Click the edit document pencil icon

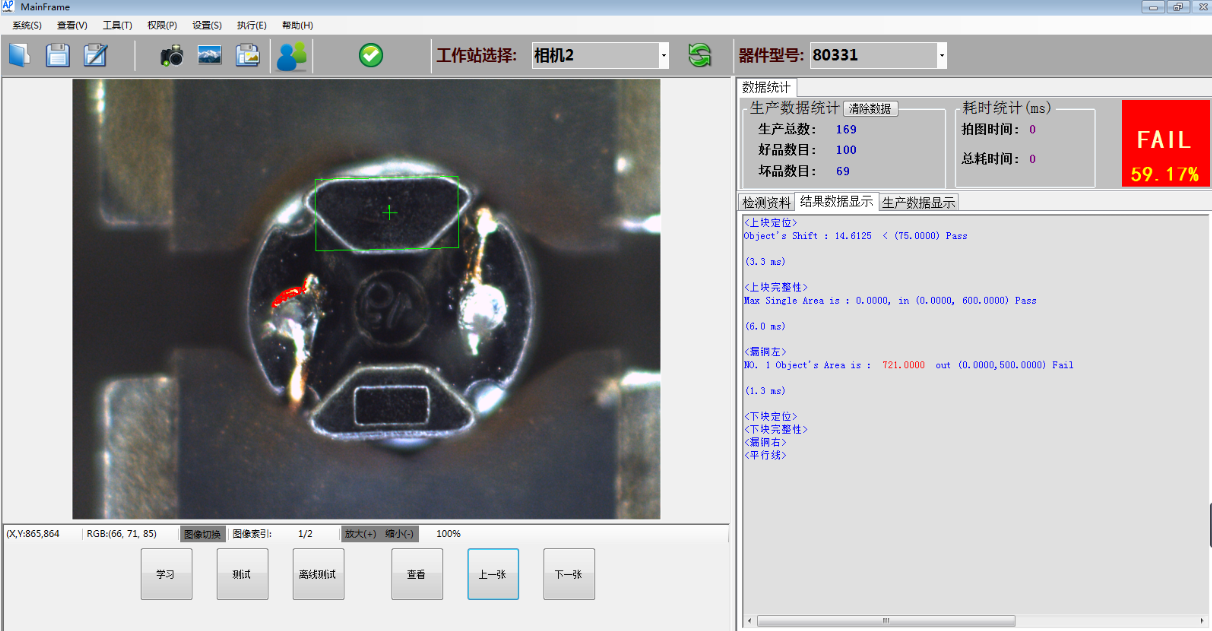point(96,56)
